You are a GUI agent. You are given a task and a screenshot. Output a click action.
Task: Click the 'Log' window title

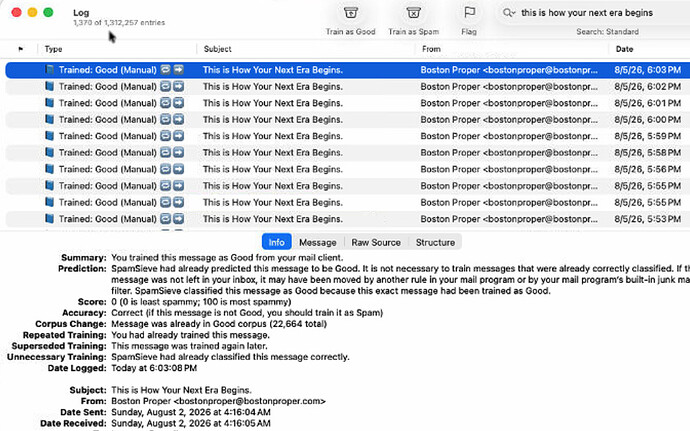81,13
